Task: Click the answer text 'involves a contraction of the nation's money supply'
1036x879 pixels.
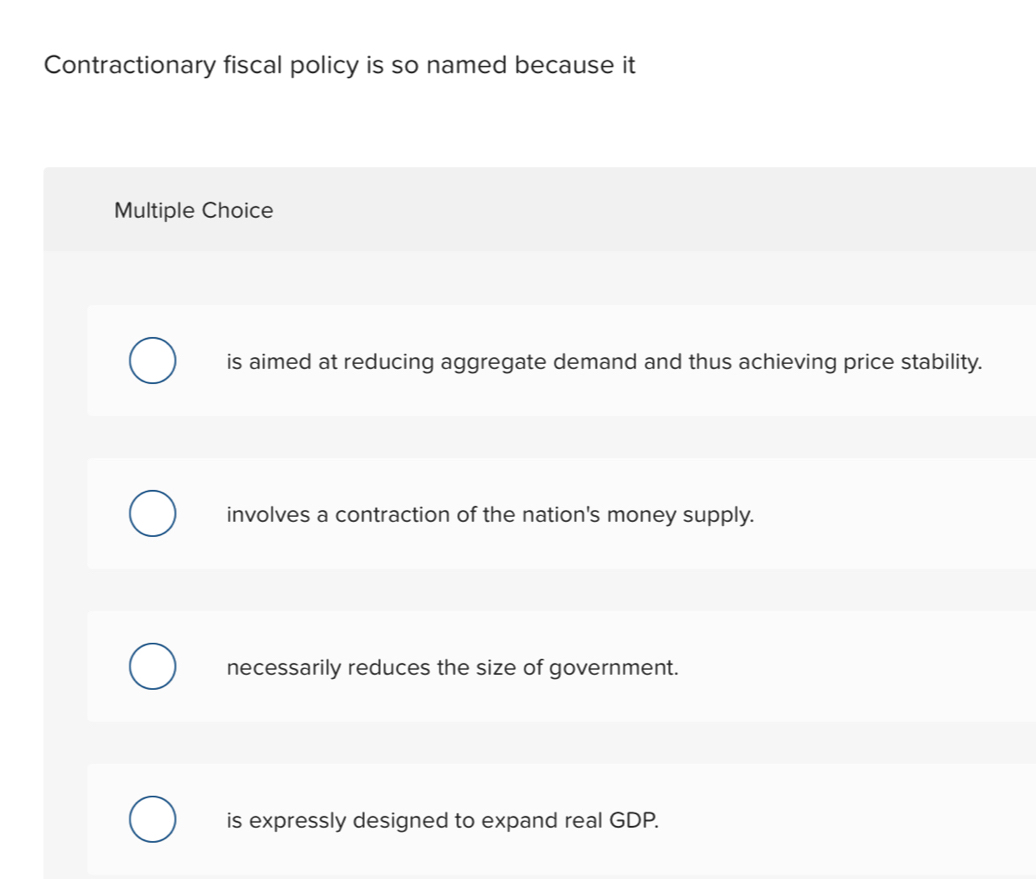Action: (x=490, y=515)
